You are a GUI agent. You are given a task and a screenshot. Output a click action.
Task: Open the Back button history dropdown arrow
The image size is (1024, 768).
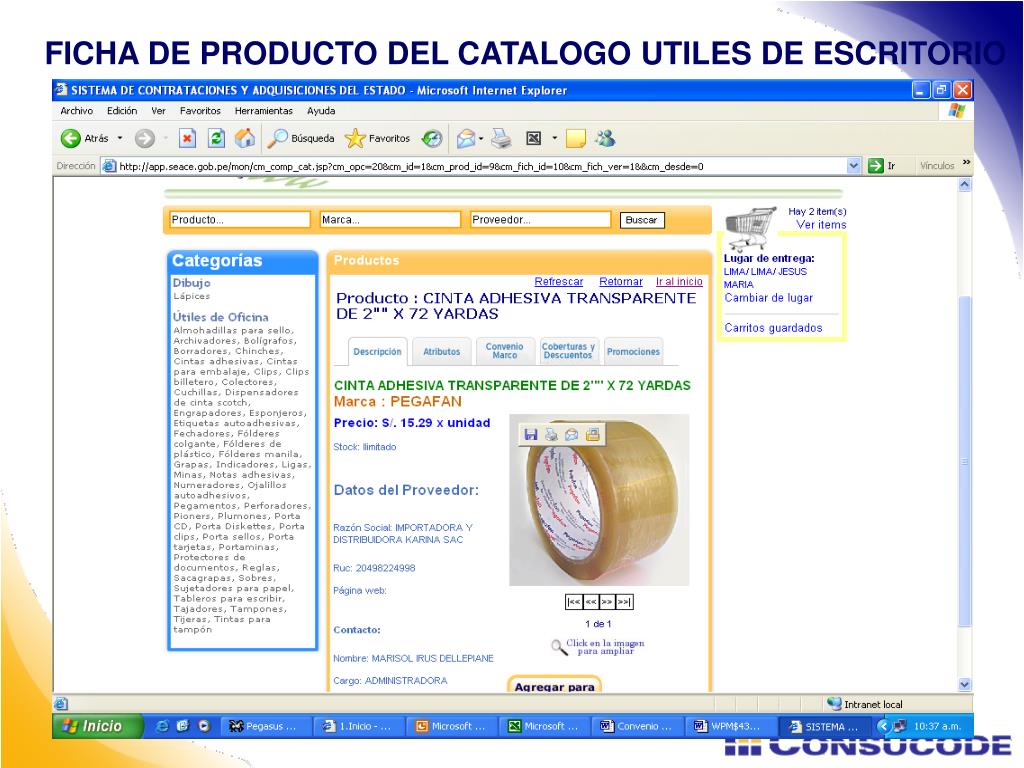pos(120,138)
